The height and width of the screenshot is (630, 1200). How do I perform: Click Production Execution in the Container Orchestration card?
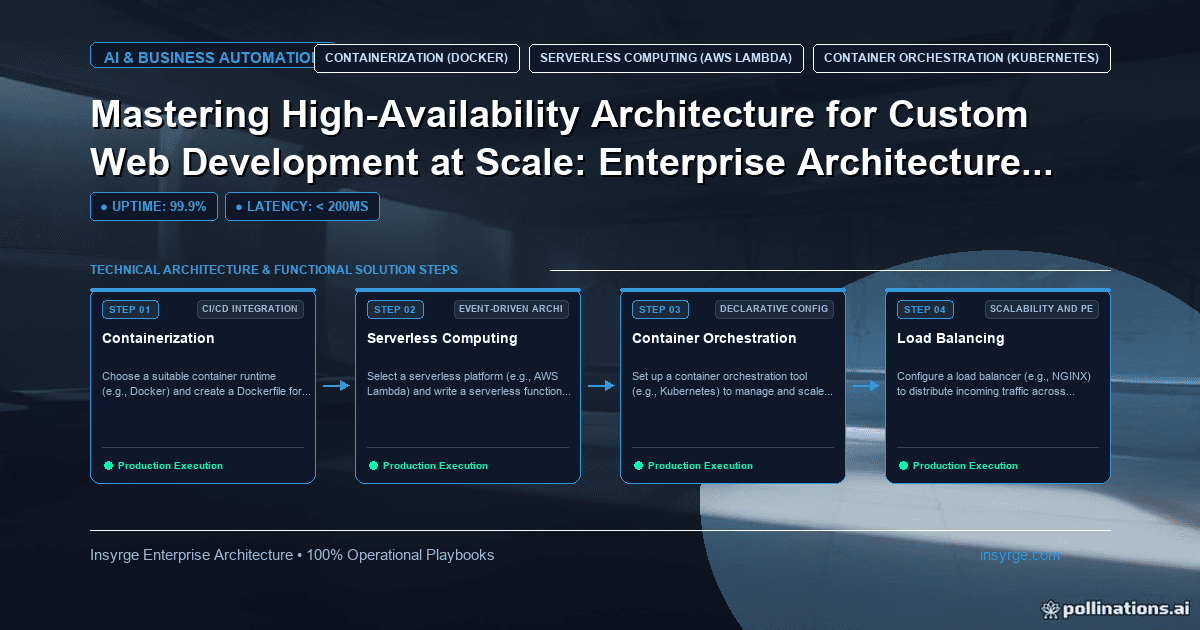(x=700, y=466)
